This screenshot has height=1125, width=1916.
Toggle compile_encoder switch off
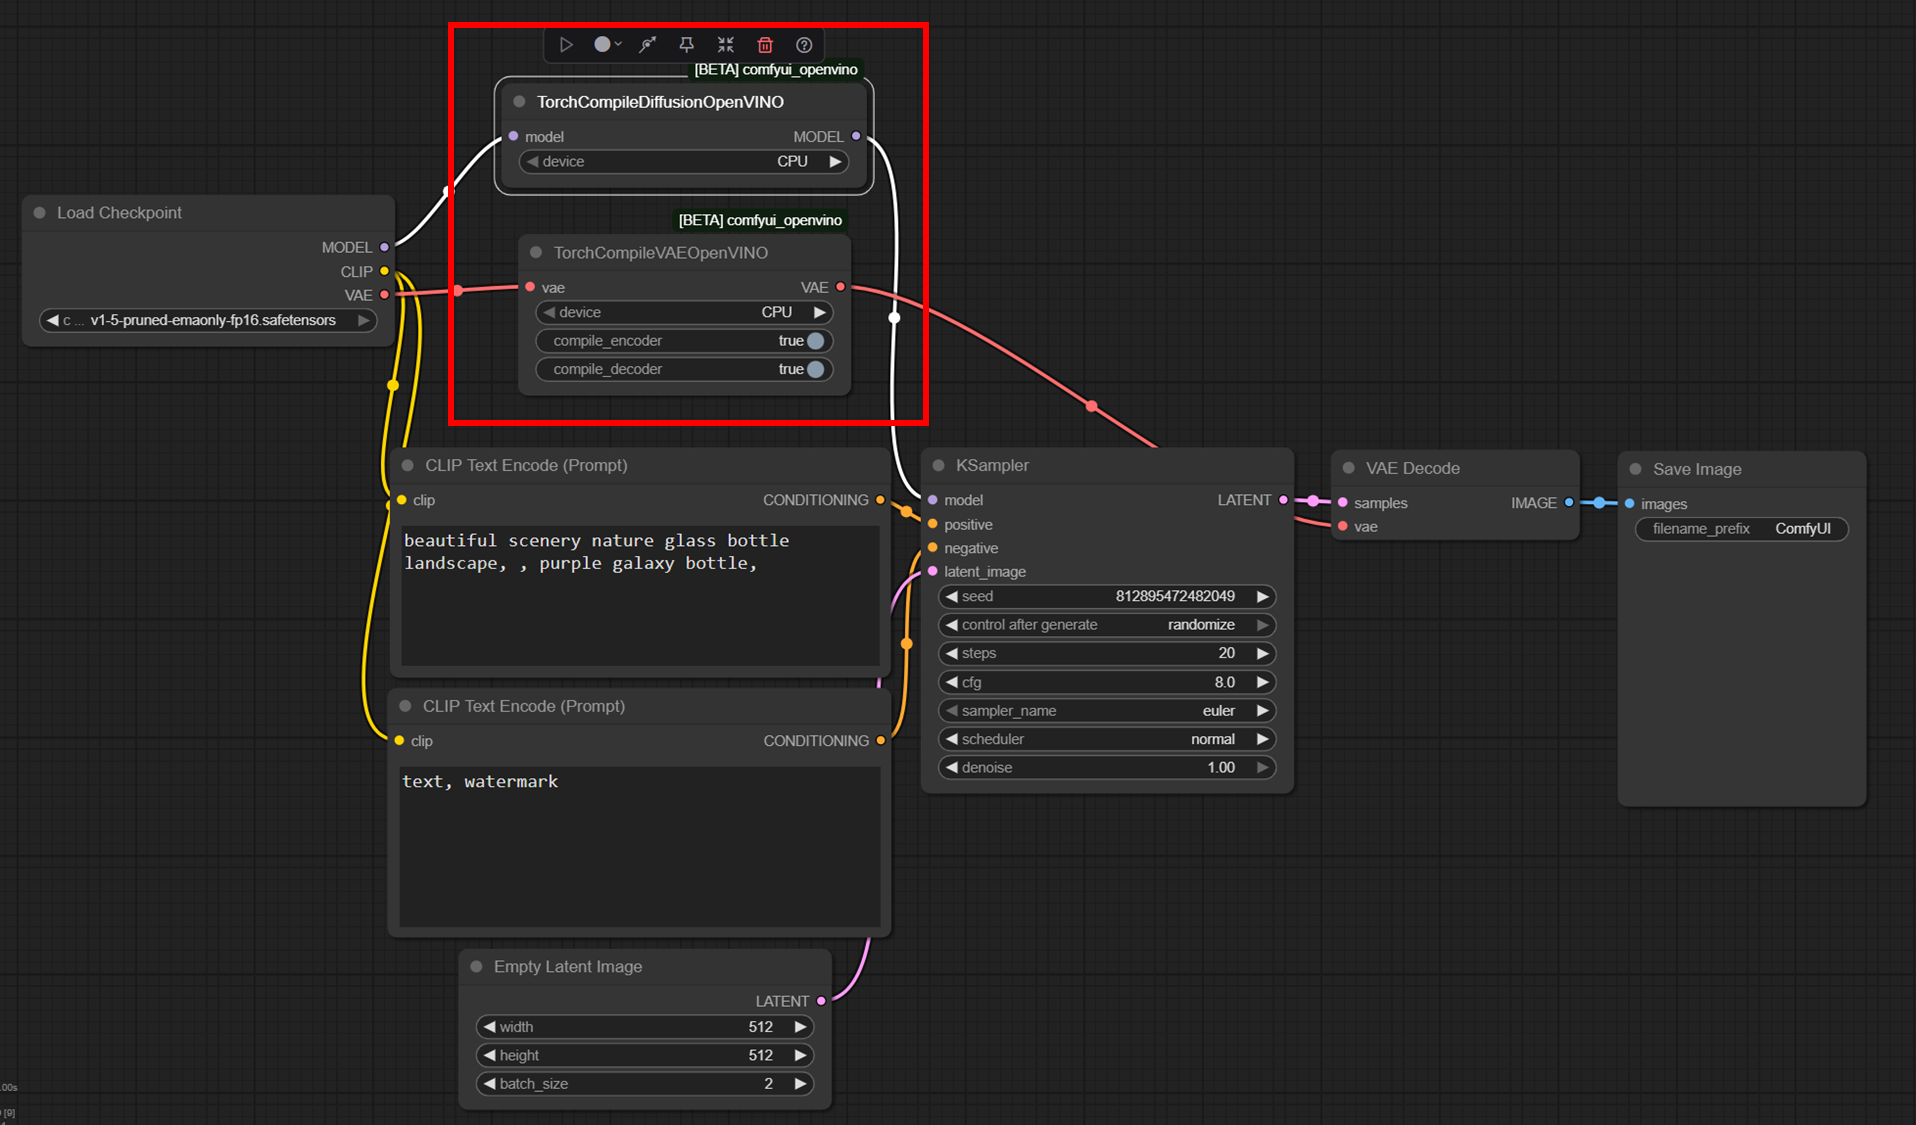click(x=815, y=341)
